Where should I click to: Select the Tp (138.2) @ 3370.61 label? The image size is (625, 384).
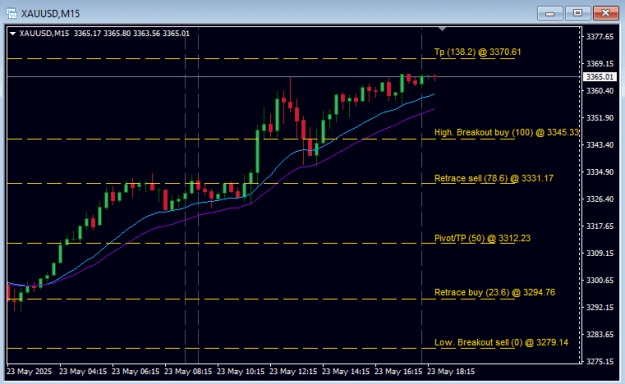click(477, 52)
